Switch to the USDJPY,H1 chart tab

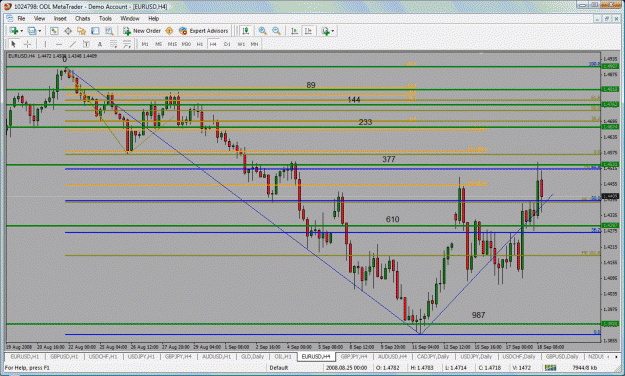(x=142, y=356)
